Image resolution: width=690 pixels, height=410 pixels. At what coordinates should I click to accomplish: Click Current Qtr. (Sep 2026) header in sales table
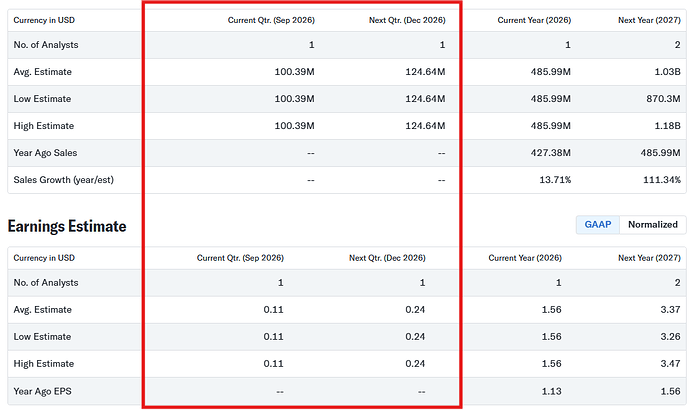(271, 20)
